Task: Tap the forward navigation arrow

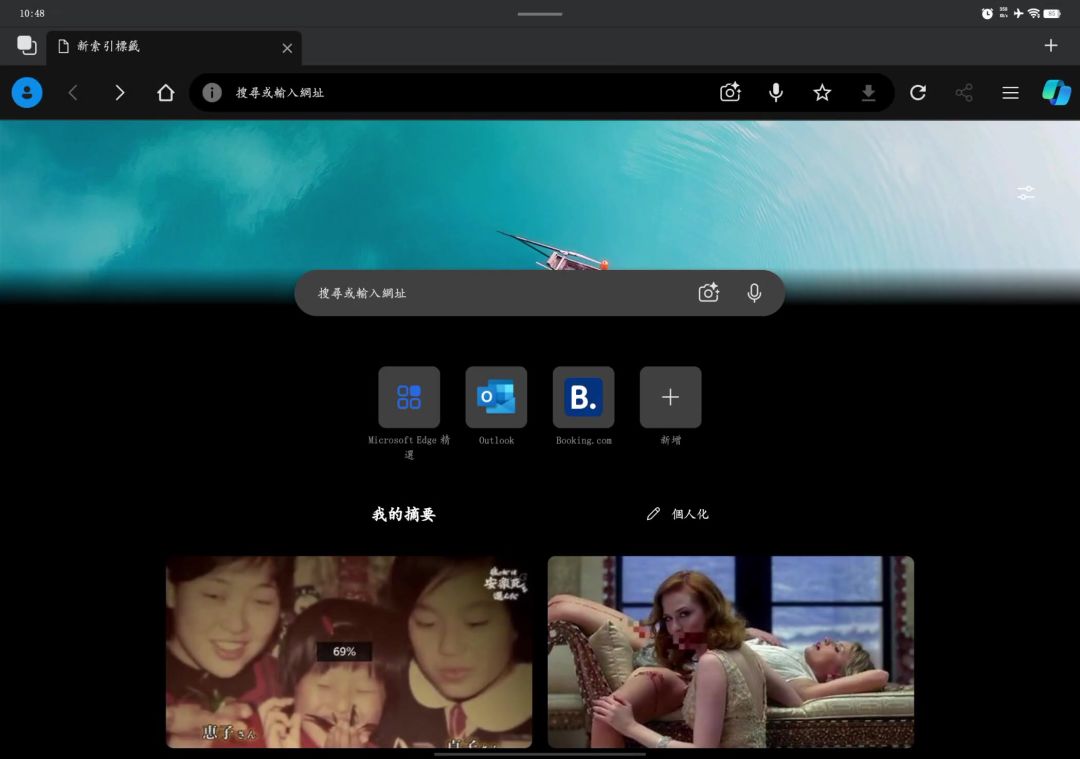Action: (x=120, y=93)
